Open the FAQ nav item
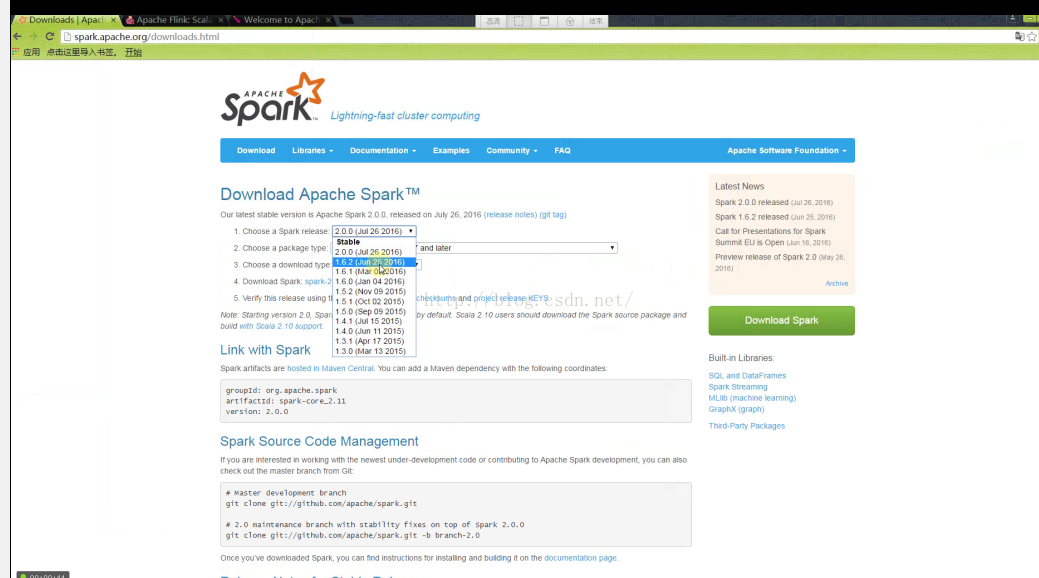The width and height of the screenshot is (1039, 578). tap(563, 150)
